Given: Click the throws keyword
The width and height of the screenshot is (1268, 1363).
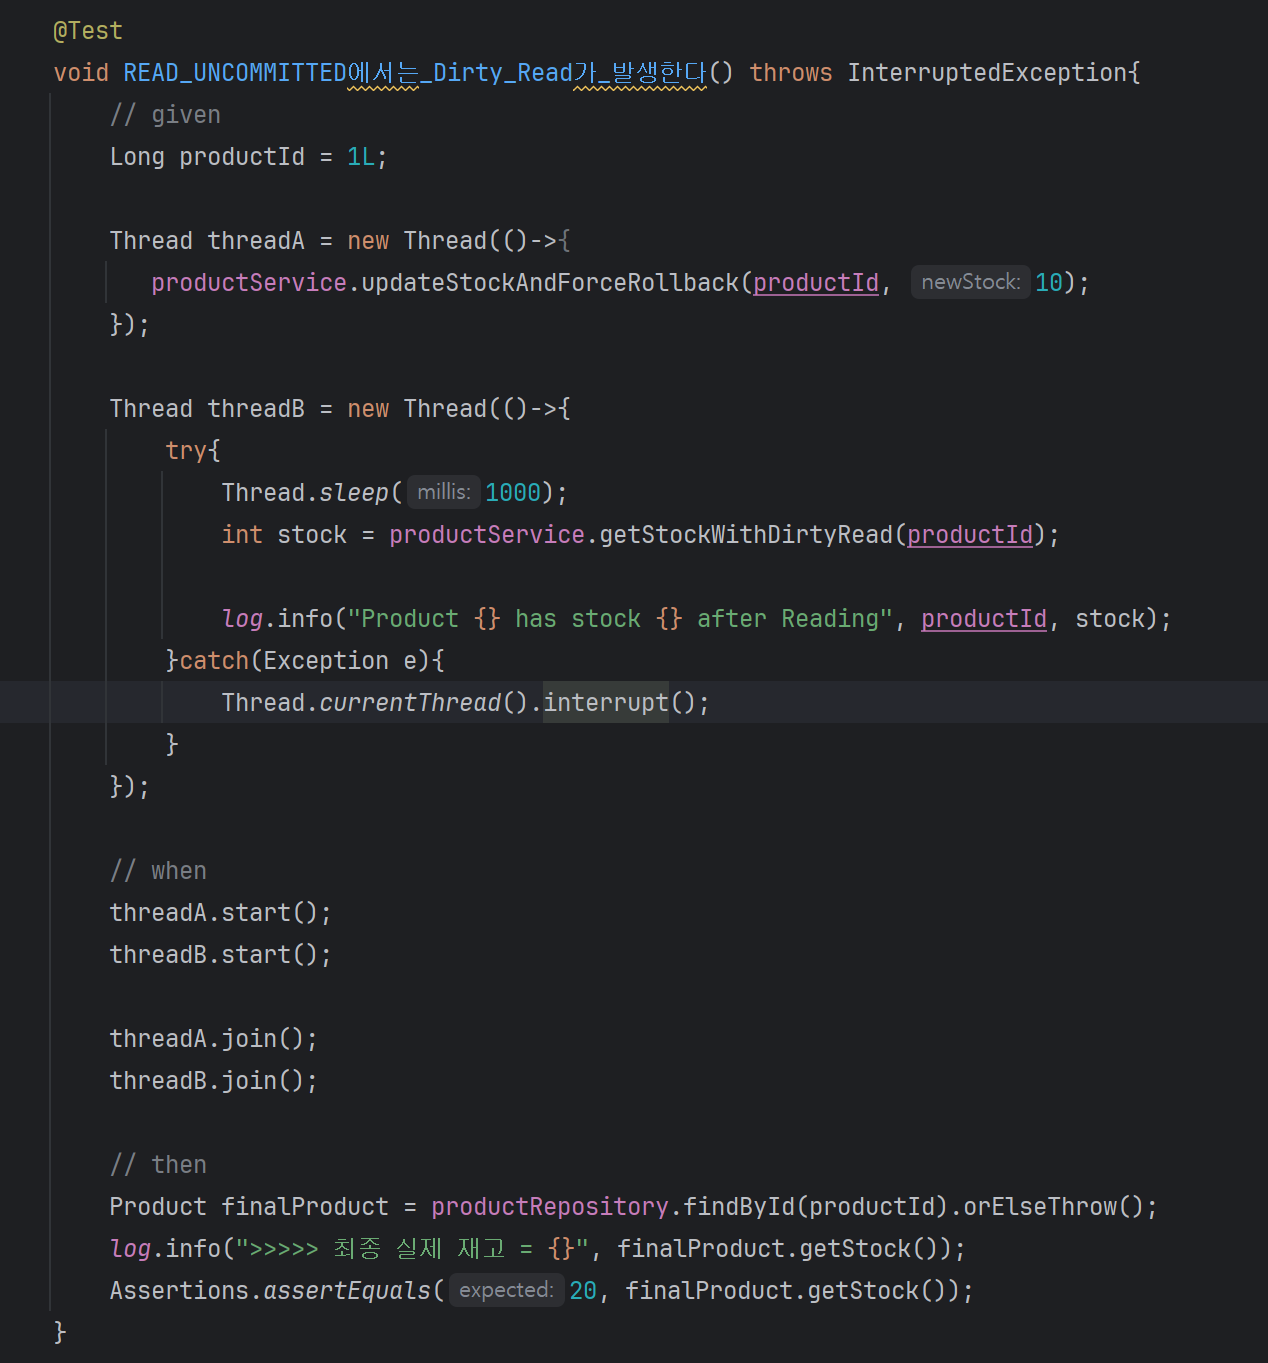Looking at the screenshot, I should pos(791,73).
